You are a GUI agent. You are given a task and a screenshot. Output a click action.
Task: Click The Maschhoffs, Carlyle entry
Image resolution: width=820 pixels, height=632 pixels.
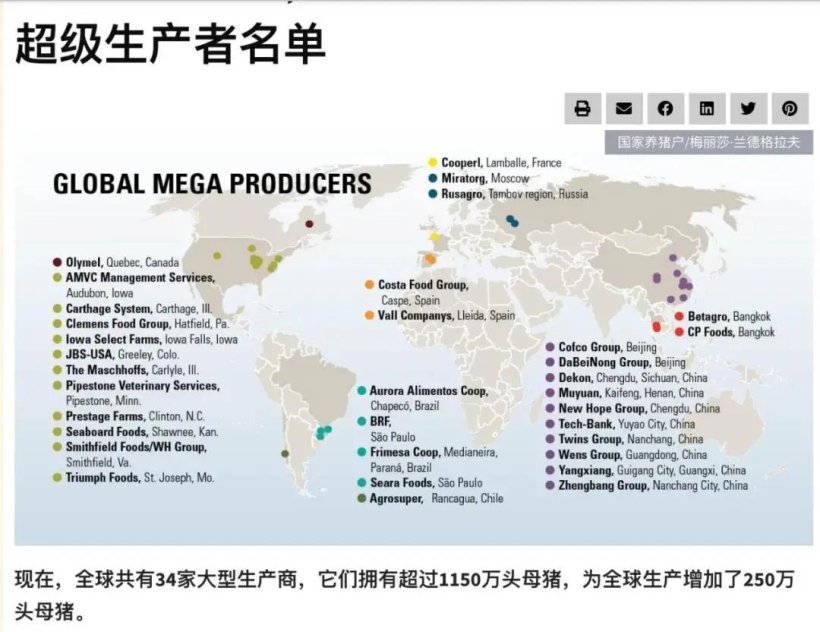click(126, 370)
